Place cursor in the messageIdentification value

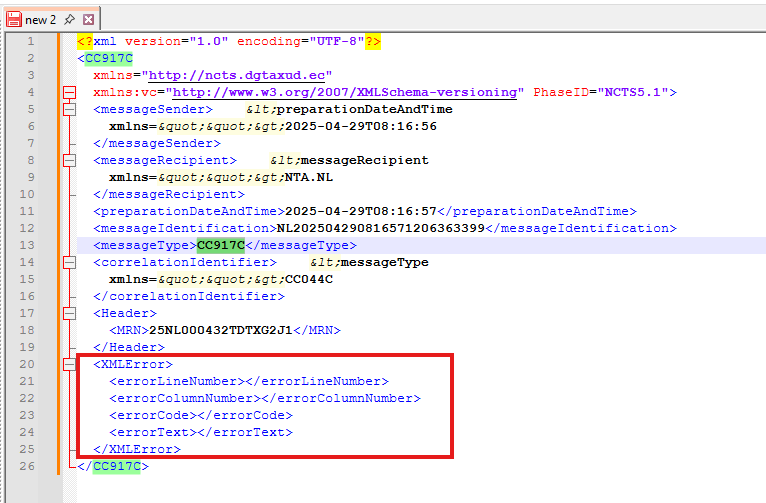pos(380,228)
